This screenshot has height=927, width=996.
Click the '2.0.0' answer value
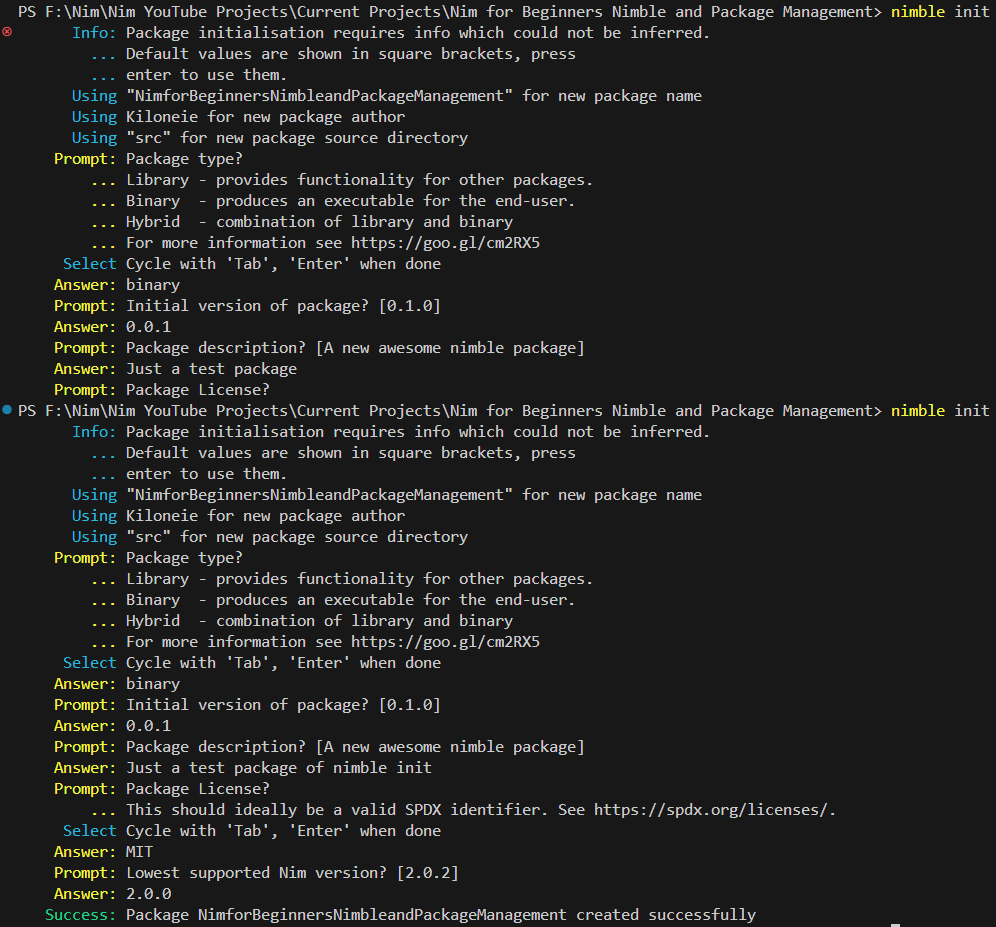click(x=149, y=894)
